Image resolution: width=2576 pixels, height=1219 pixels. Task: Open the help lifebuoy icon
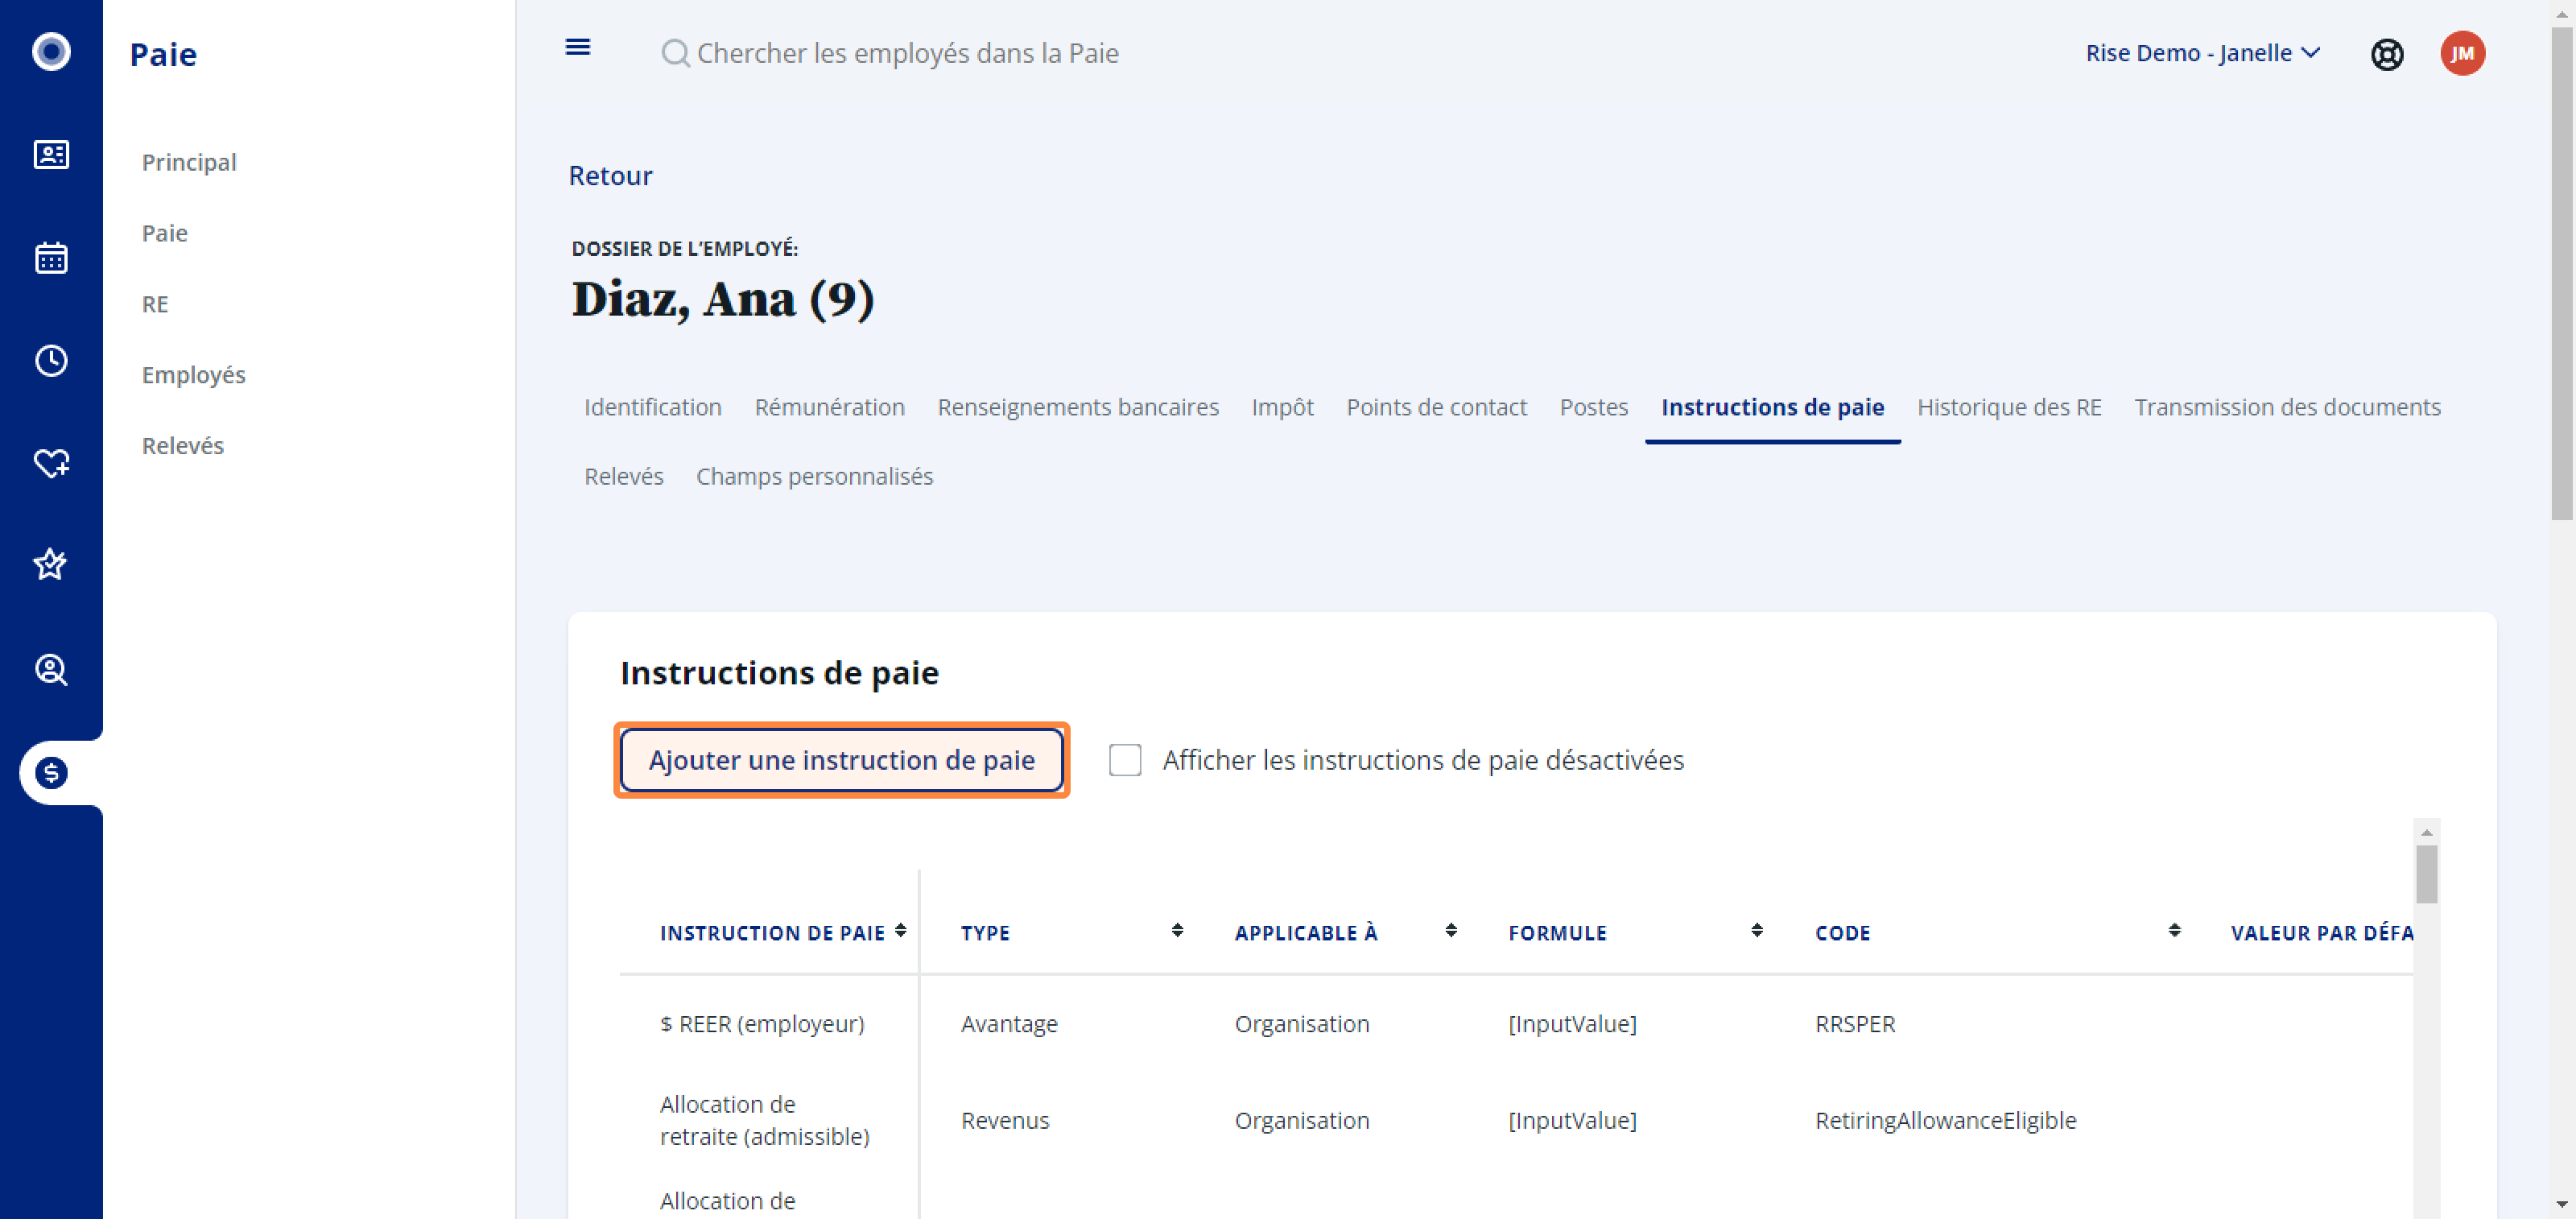[2387, 54]
